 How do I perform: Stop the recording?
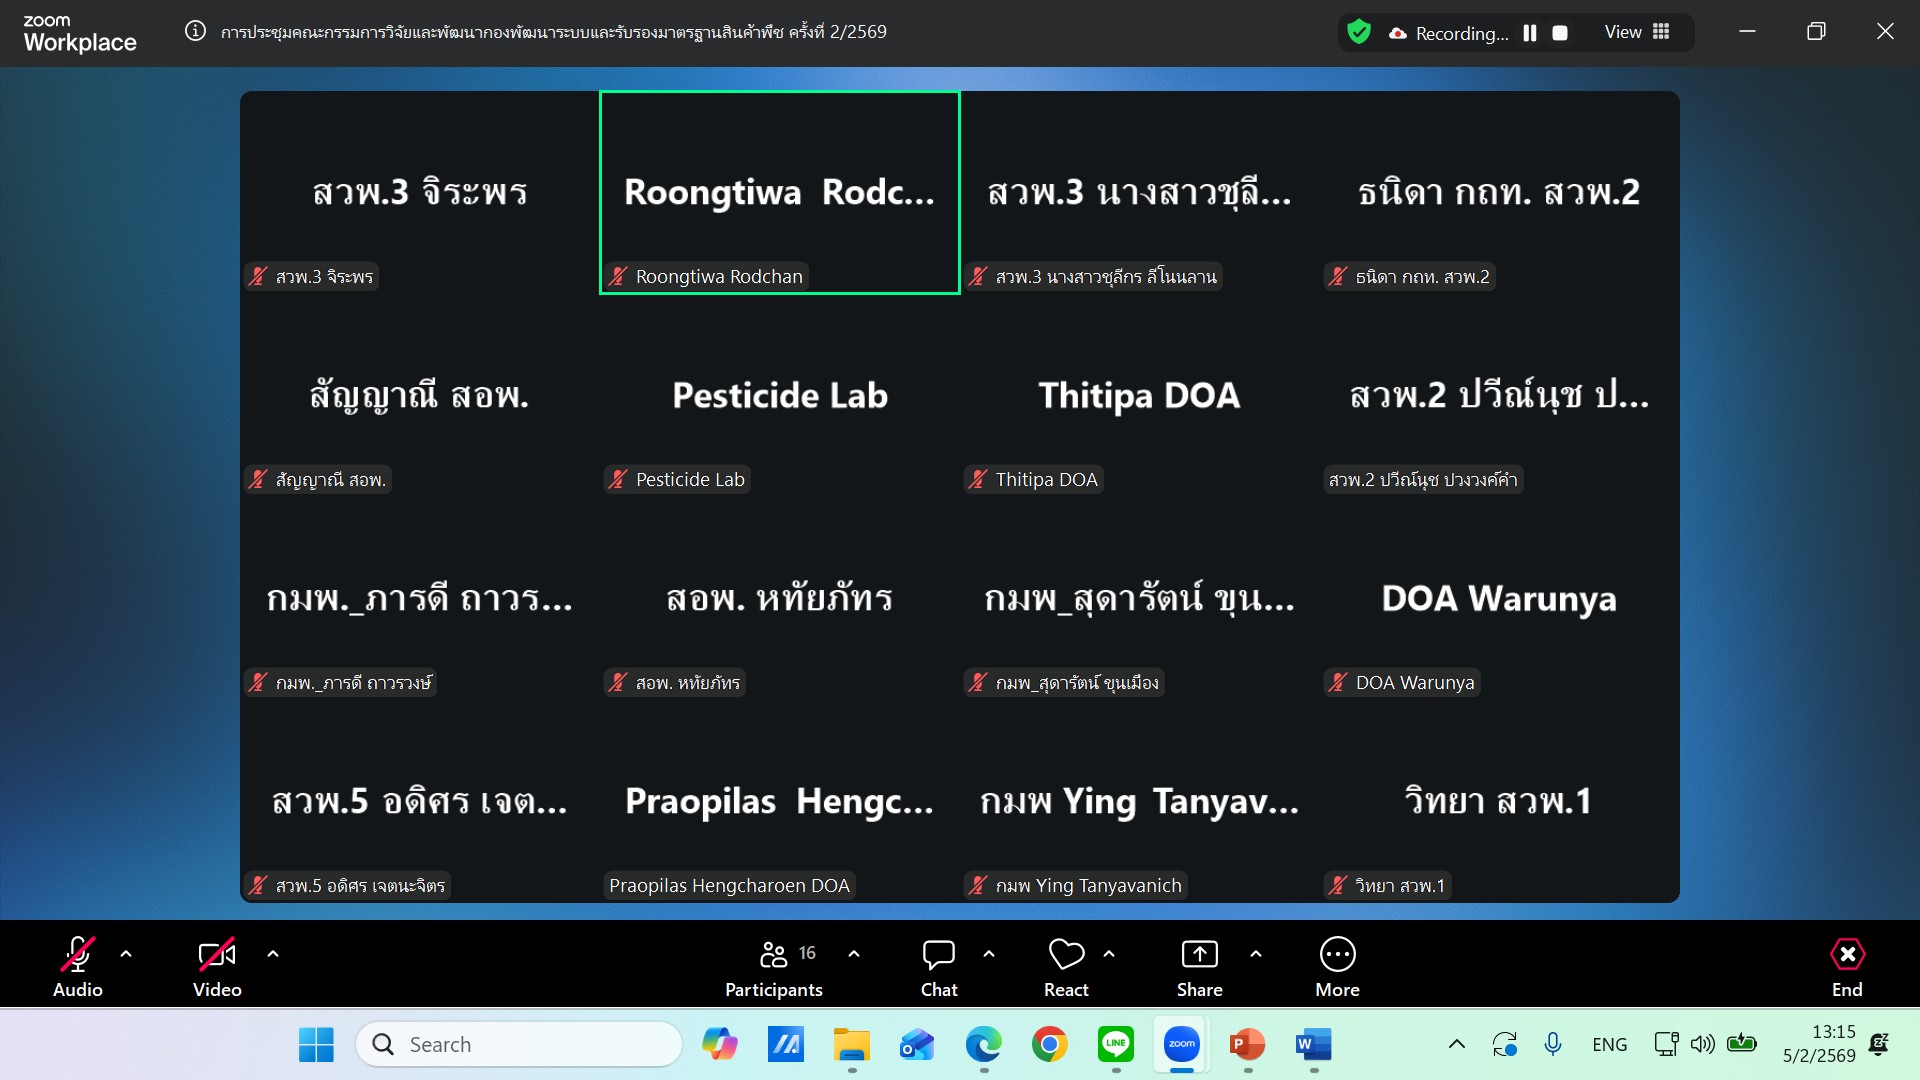tap(1560, 33)
